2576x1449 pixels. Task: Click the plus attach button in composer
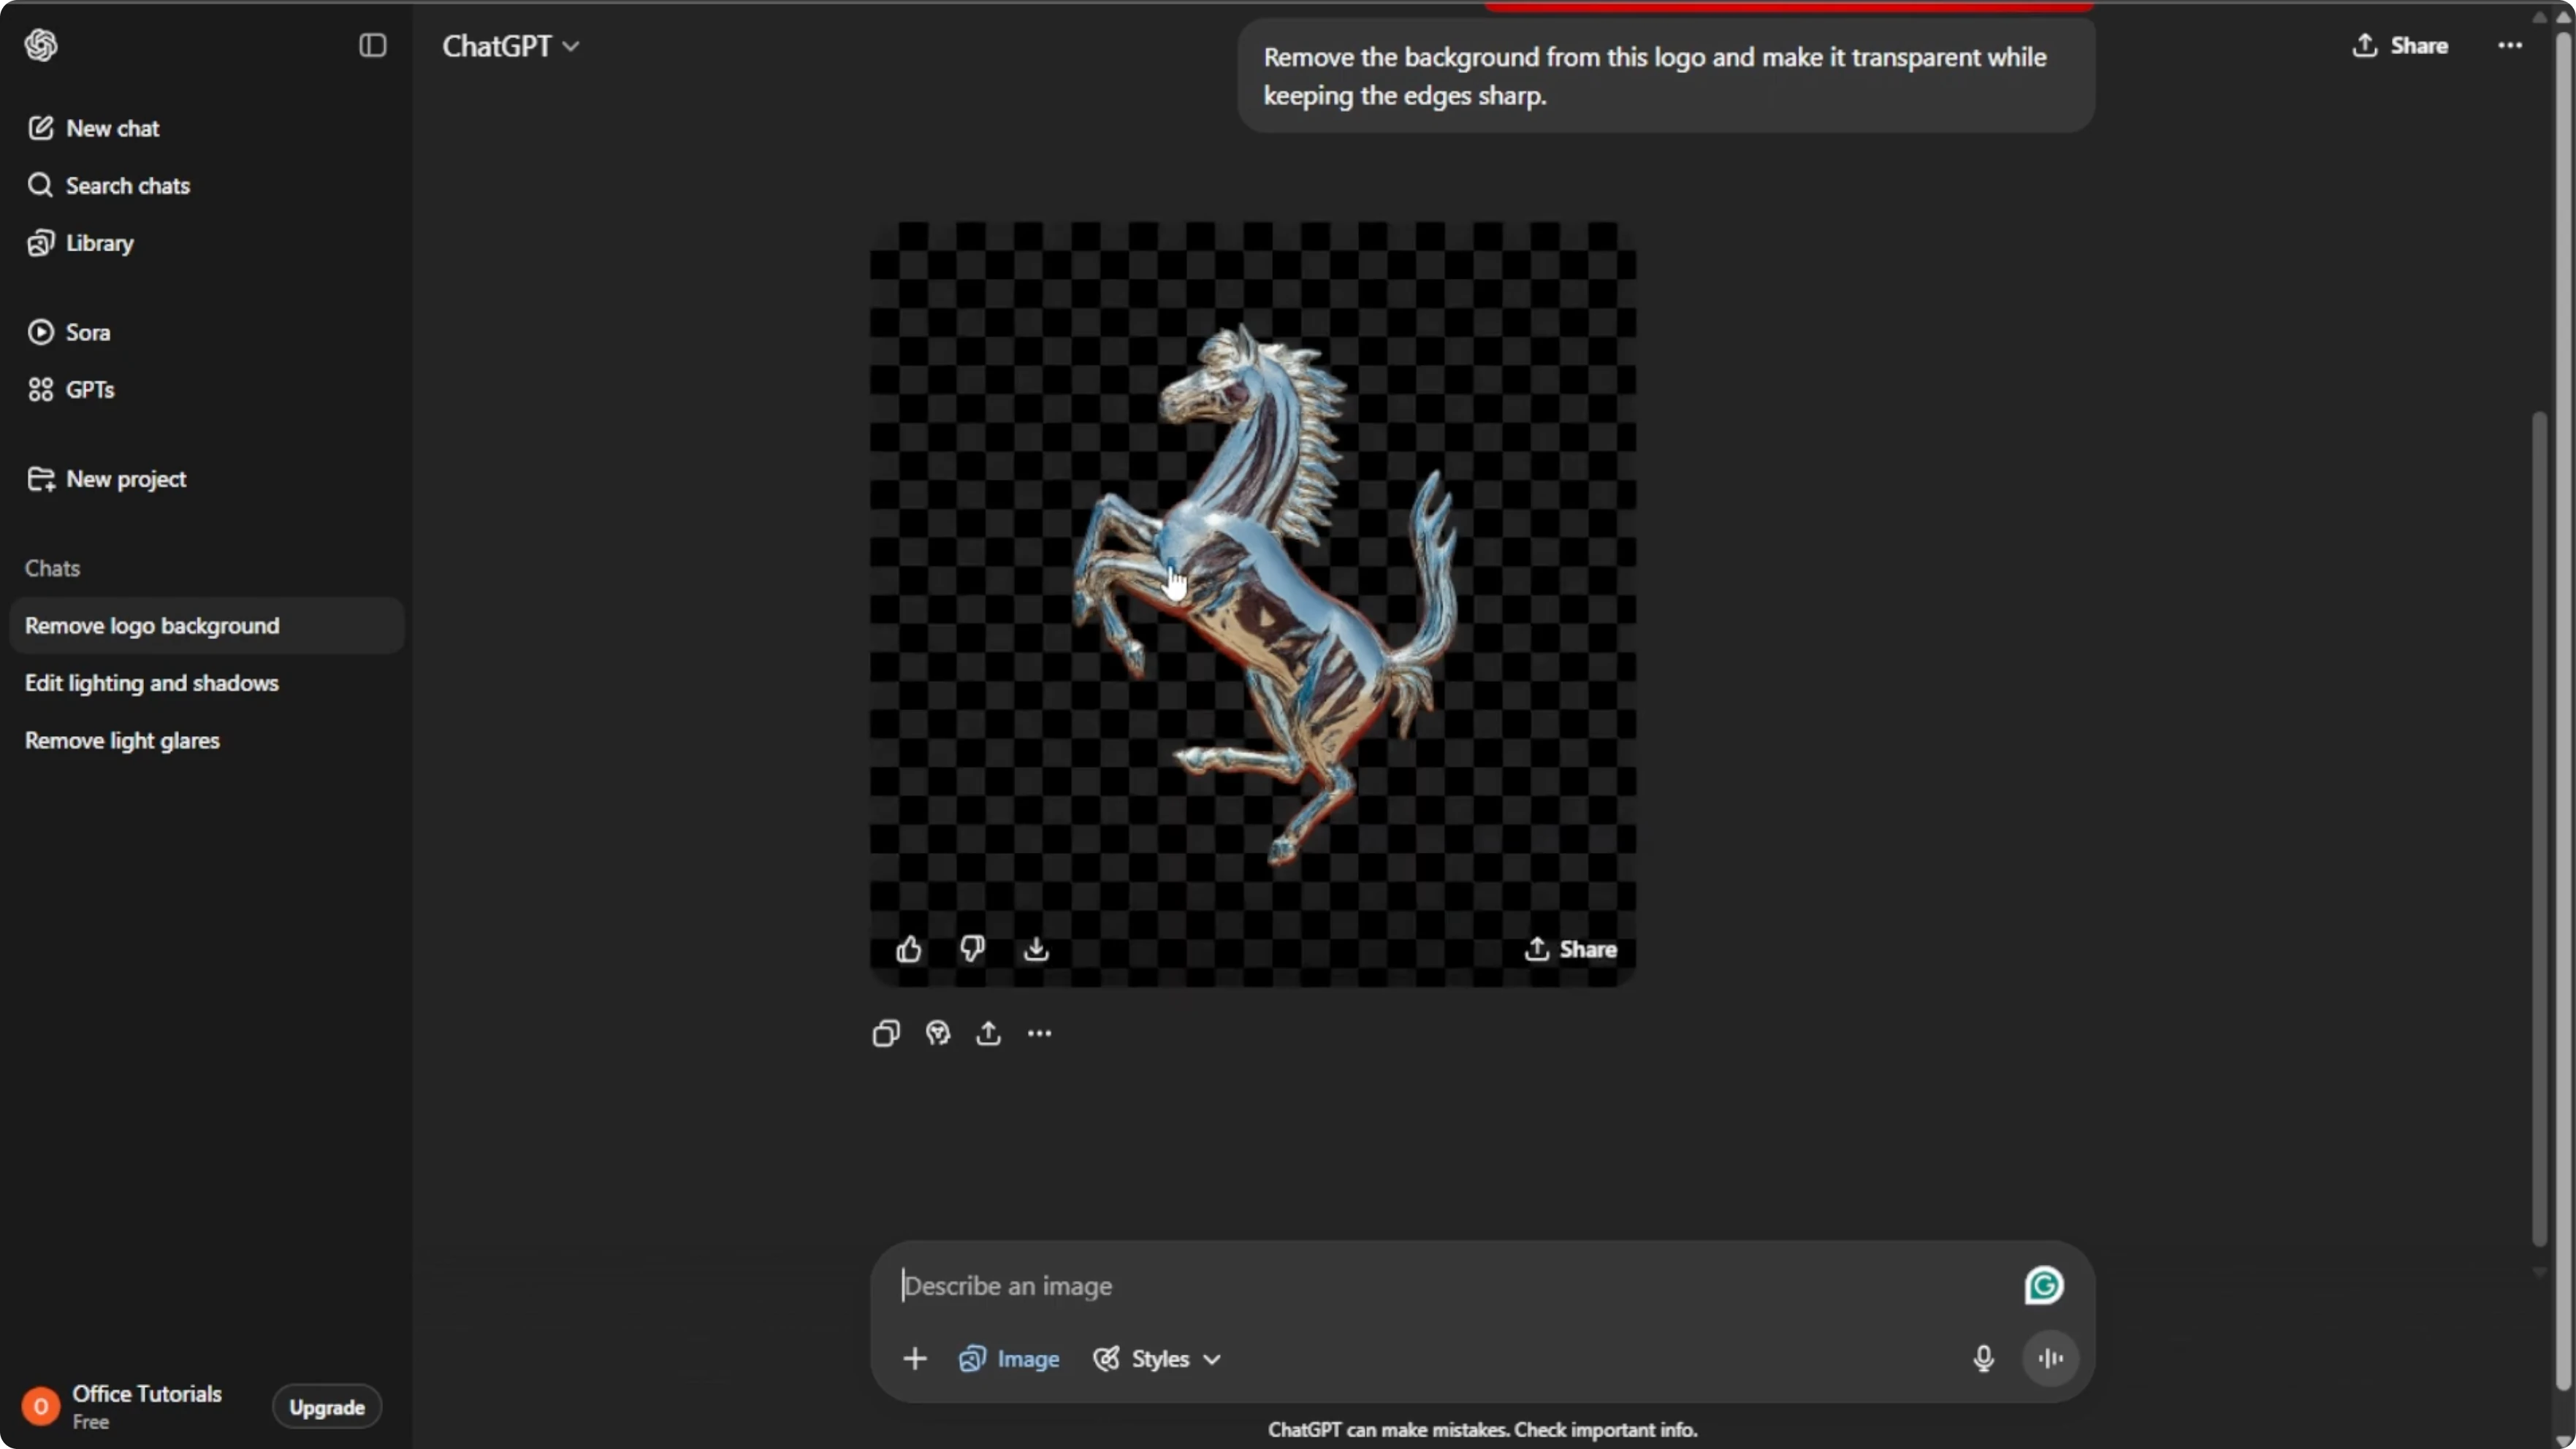click(x=915, y=1359)
